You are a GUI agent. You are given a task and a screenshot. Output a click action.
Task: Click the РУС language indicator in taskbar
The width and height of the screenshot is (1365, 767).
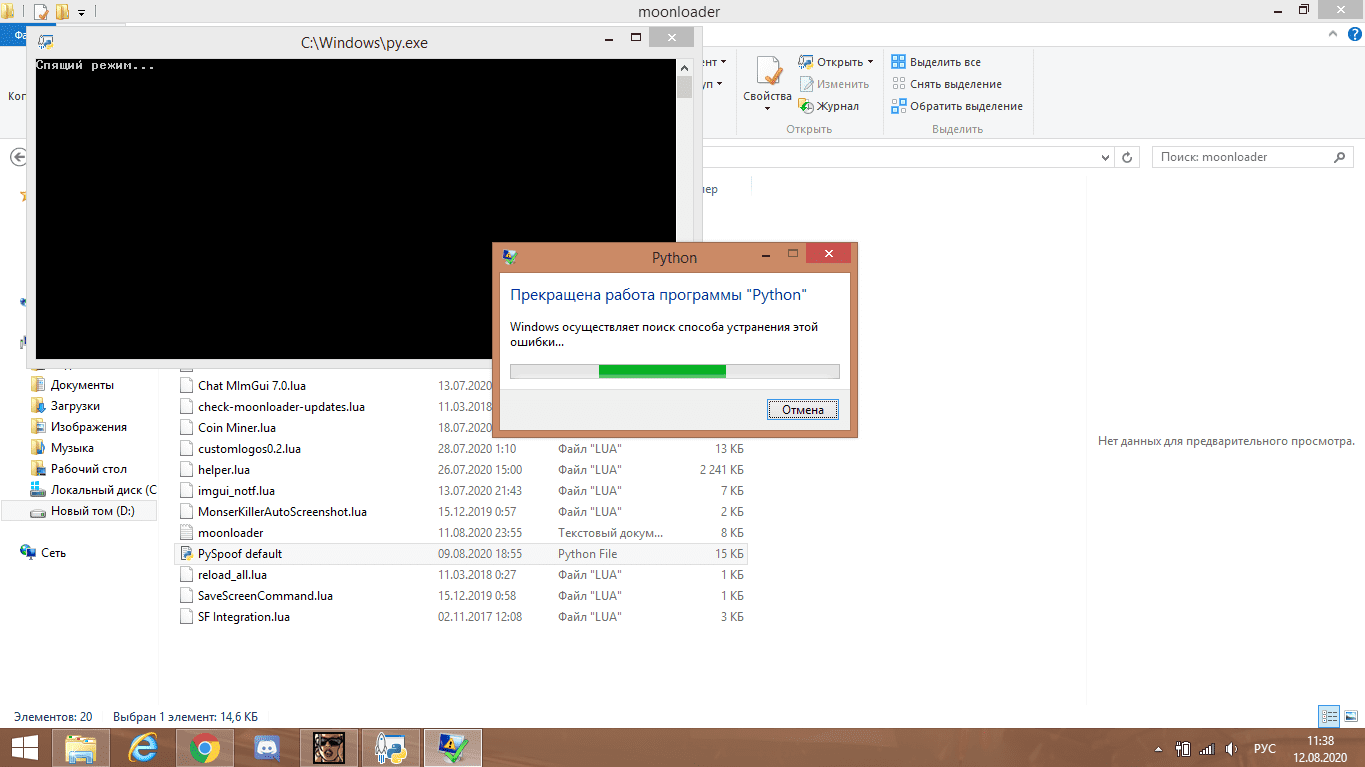[x=1265, y=748]
